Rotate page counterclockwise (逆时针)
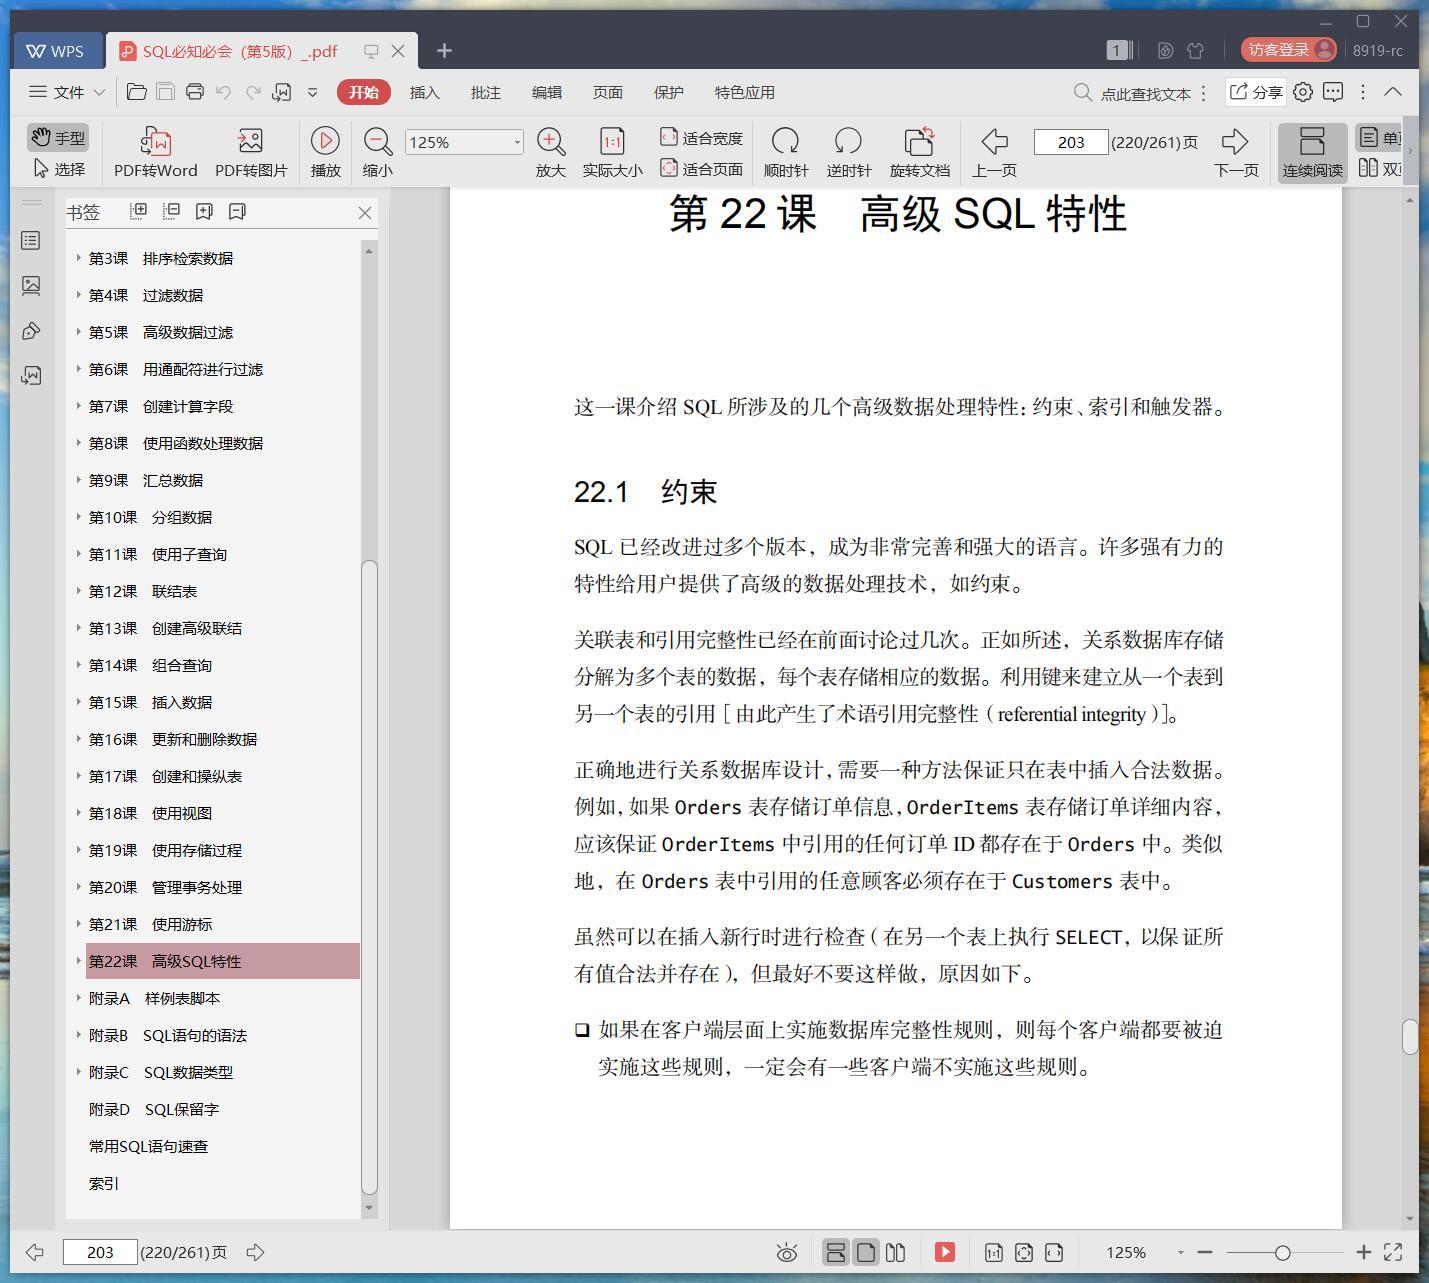This screenshot has width=1429, height=1283. 848,152
